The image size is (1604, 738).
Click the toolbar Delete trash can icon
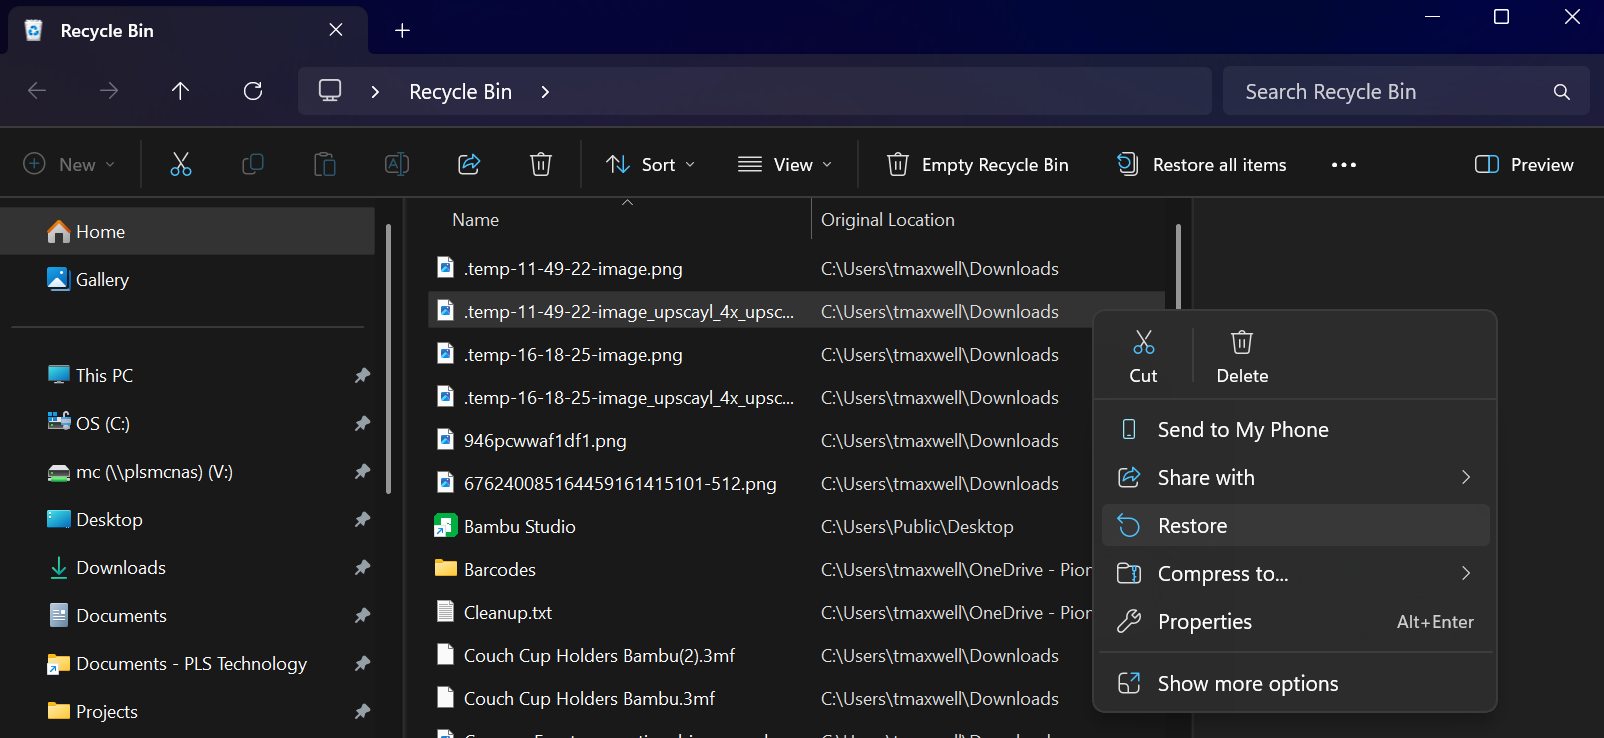tap(541, 164)
